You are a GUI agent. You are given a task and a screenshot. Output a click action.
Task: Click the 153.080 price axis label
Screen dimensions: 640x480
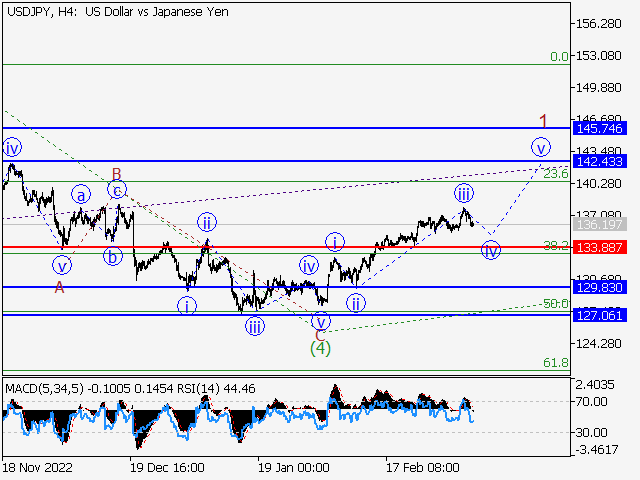[x=598, y=56]
